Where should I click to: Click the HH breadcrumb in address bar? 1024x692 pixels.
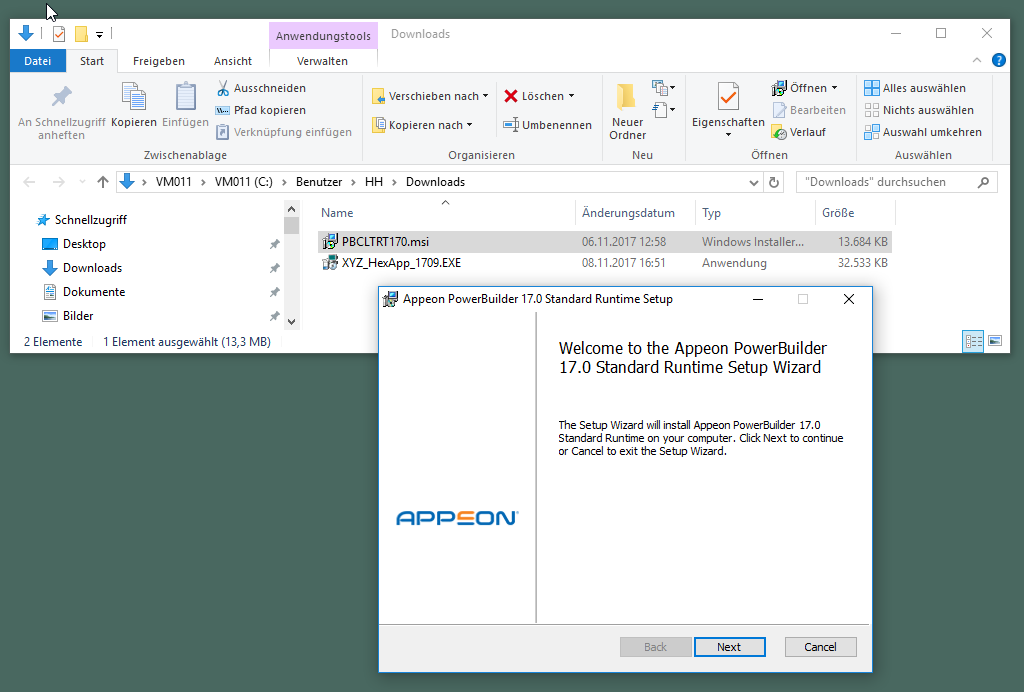coord(374,182)
